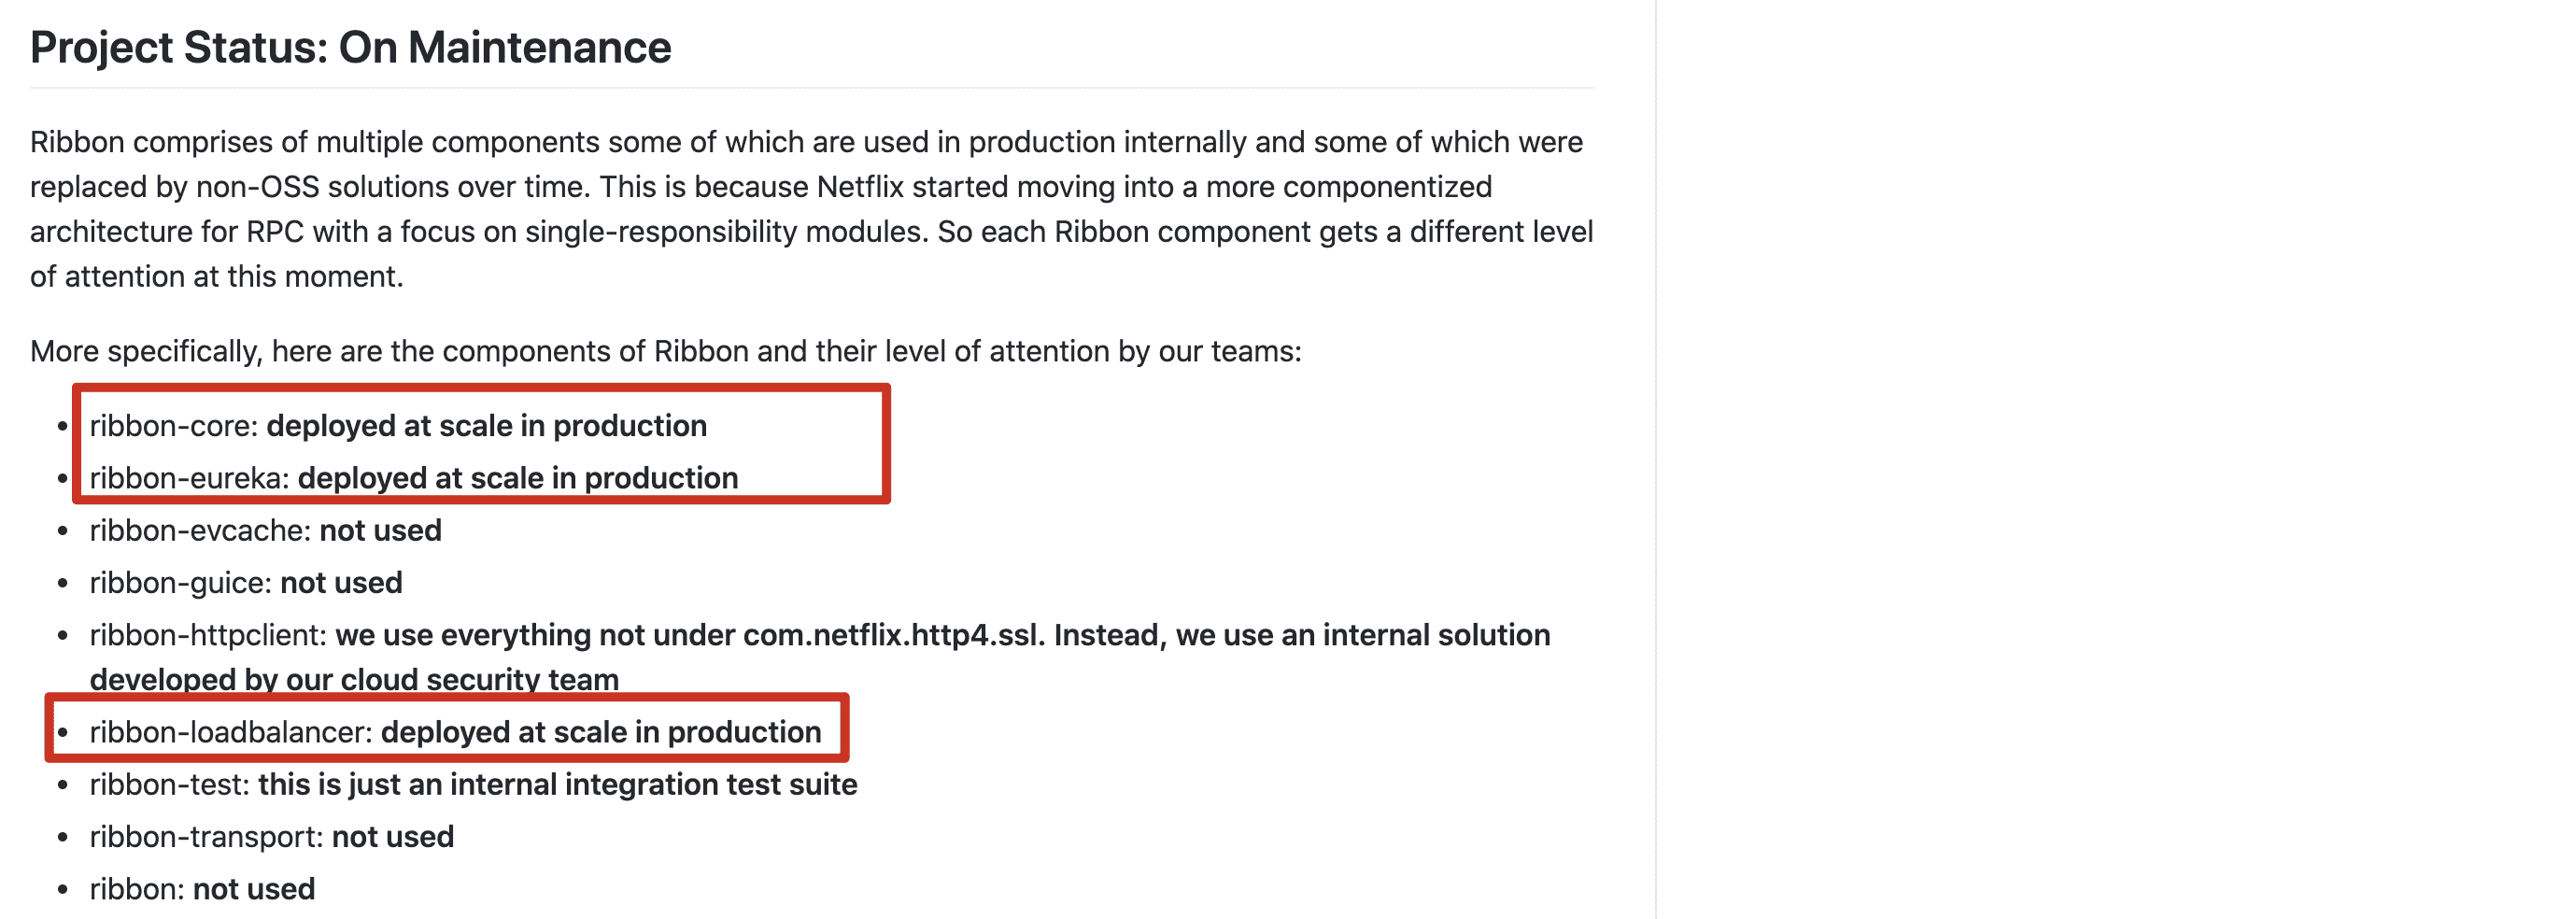Select the ribbon-eureka list item label
Image resolution: width=2576 pixels, height=919 pixels.
(189, 479)
